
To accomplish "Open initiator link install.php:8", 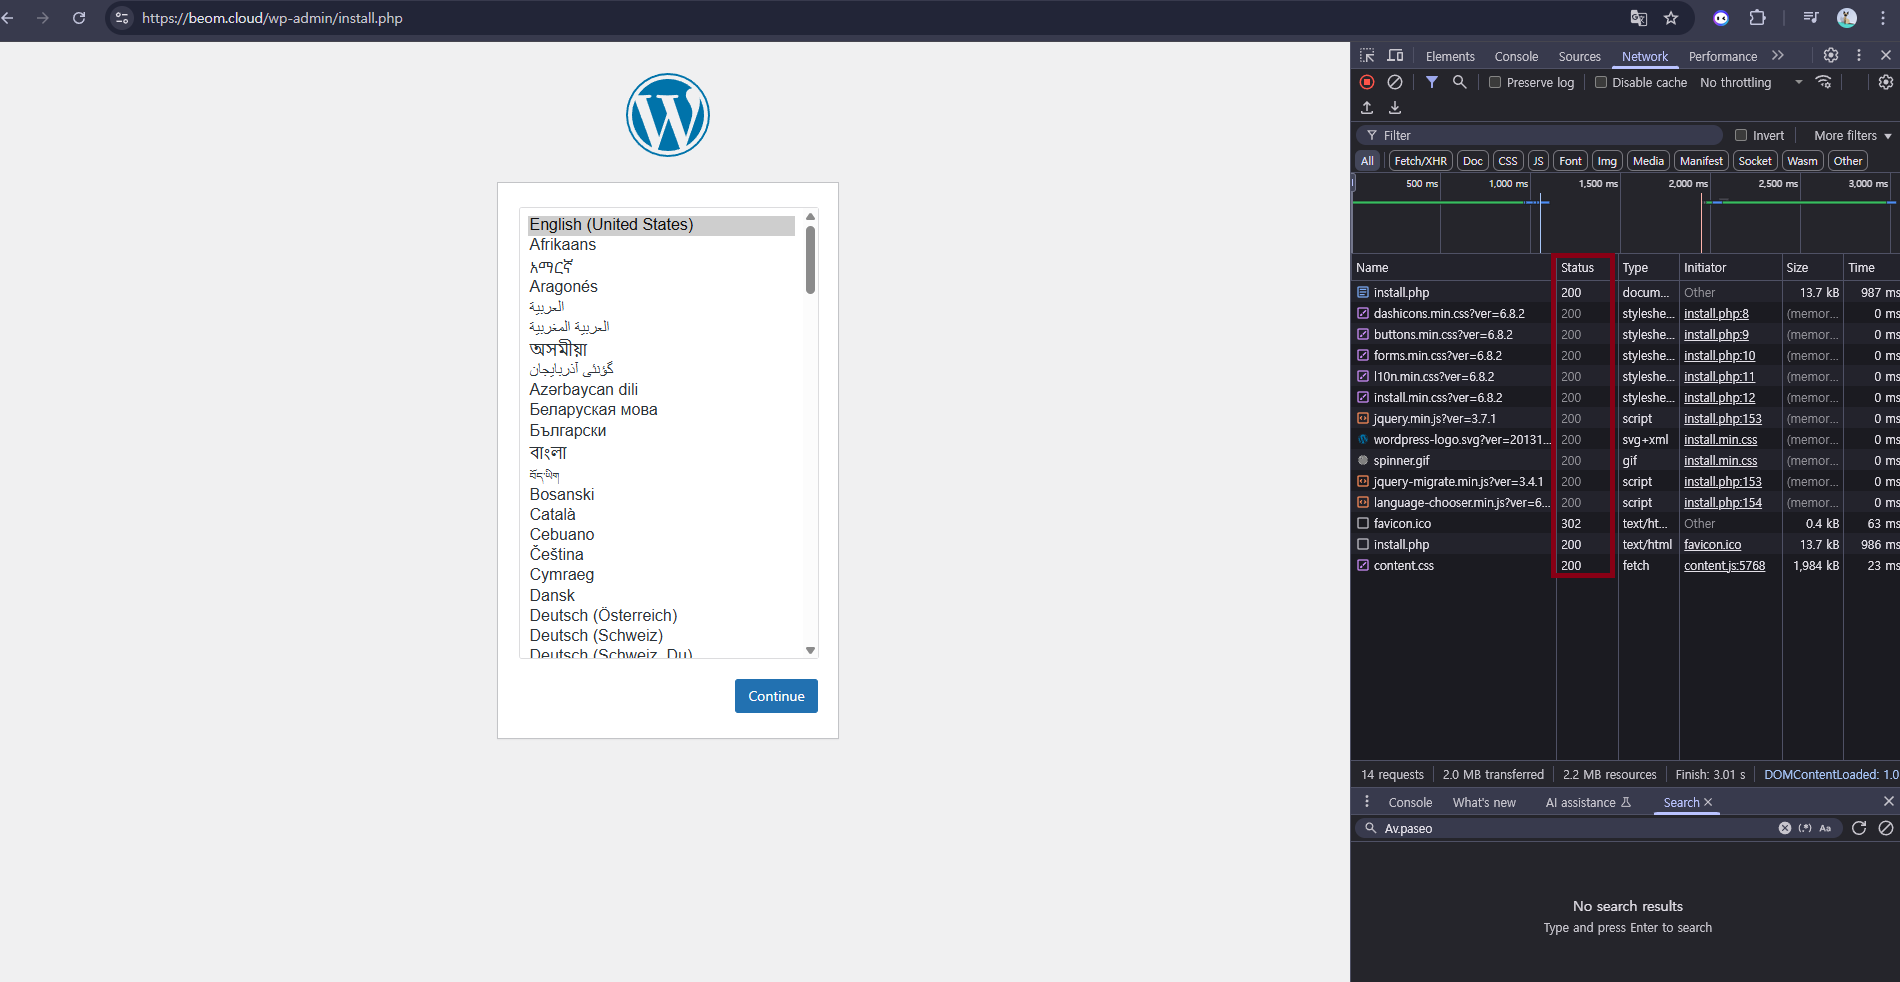I will (x=1716, y=313).
